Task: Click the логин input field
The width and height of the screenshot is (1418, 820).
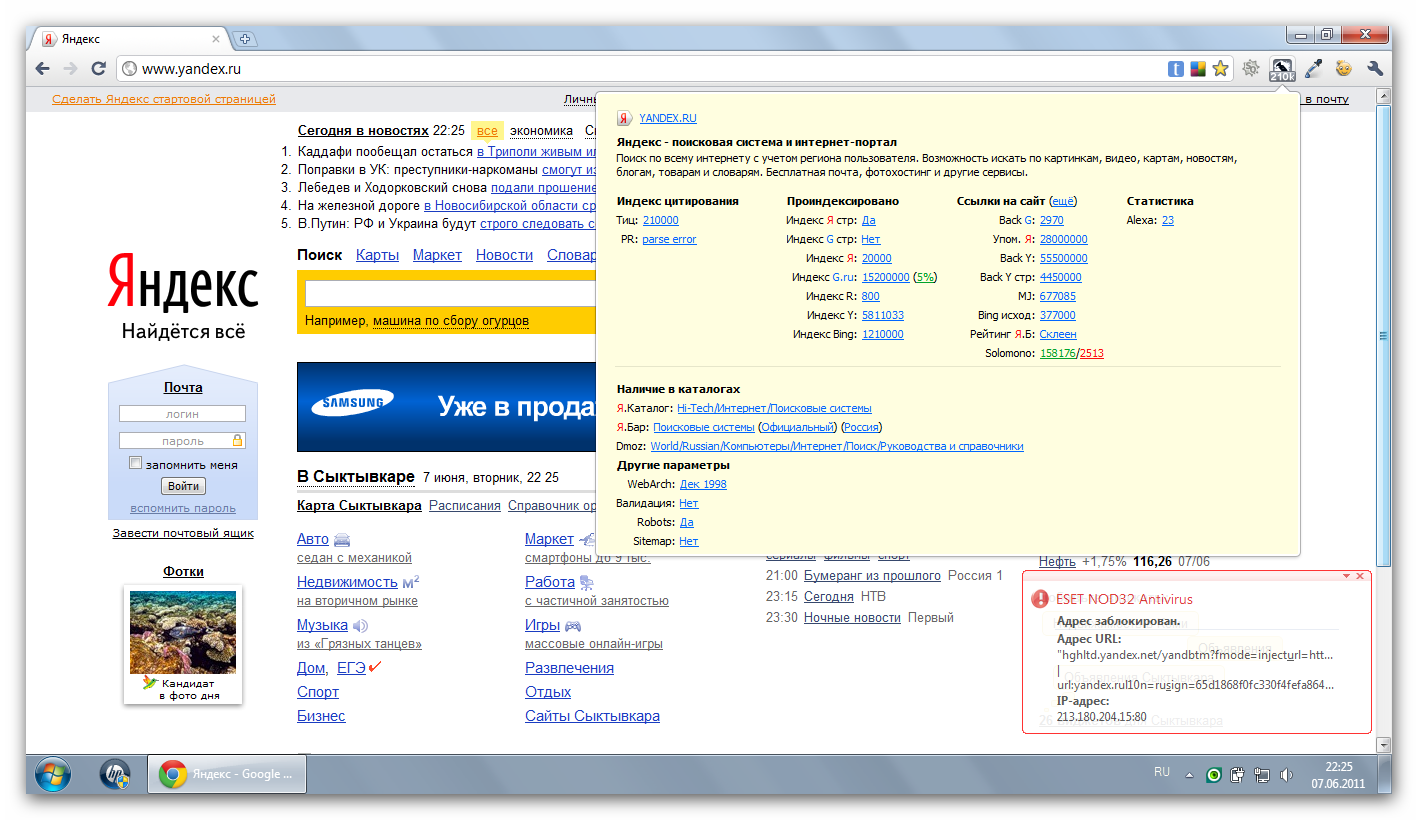Action: pyautogui.click(x=182, y=414)
